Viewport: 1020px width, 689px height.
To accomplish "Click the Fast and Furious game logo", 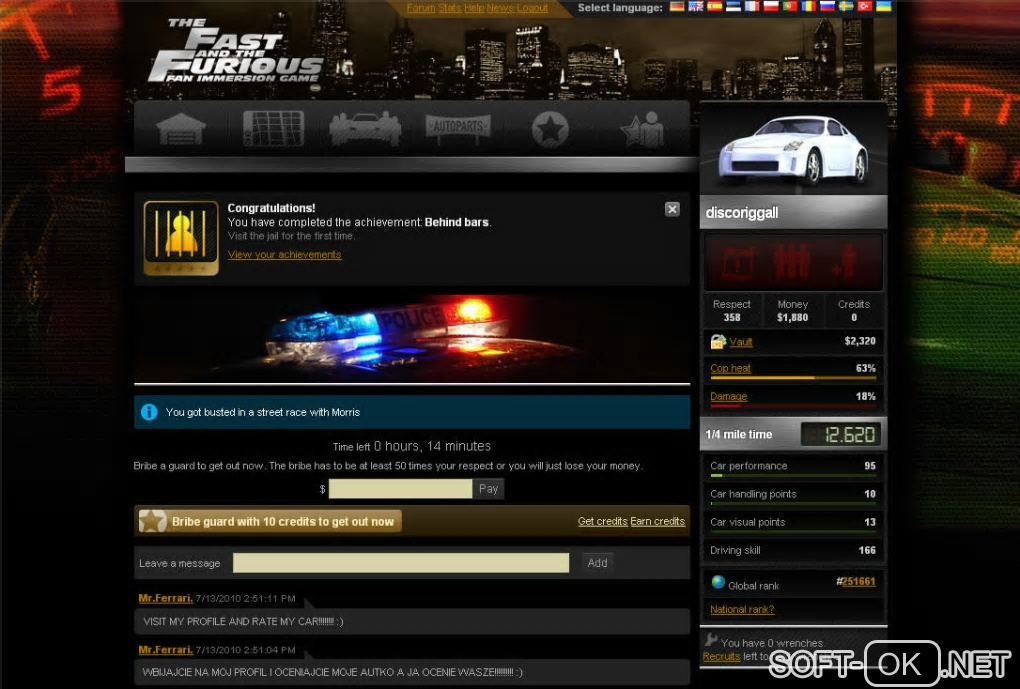I will tap(235, 51).
